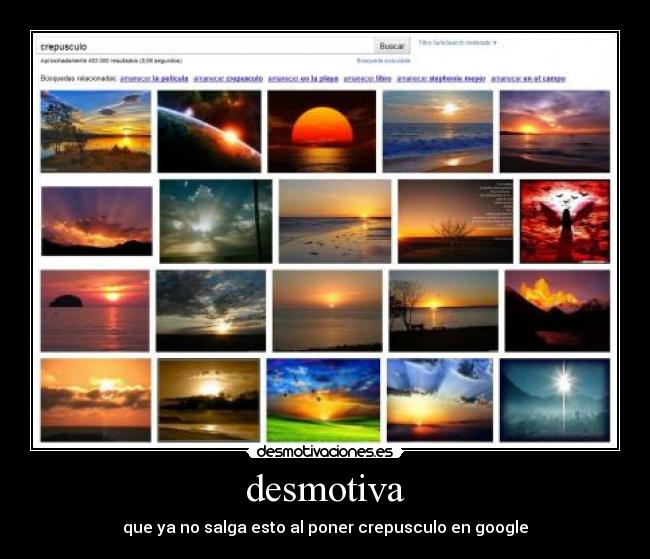Open thumbnail of purple-orange beach sunset, top right

[x=555, y=131]
